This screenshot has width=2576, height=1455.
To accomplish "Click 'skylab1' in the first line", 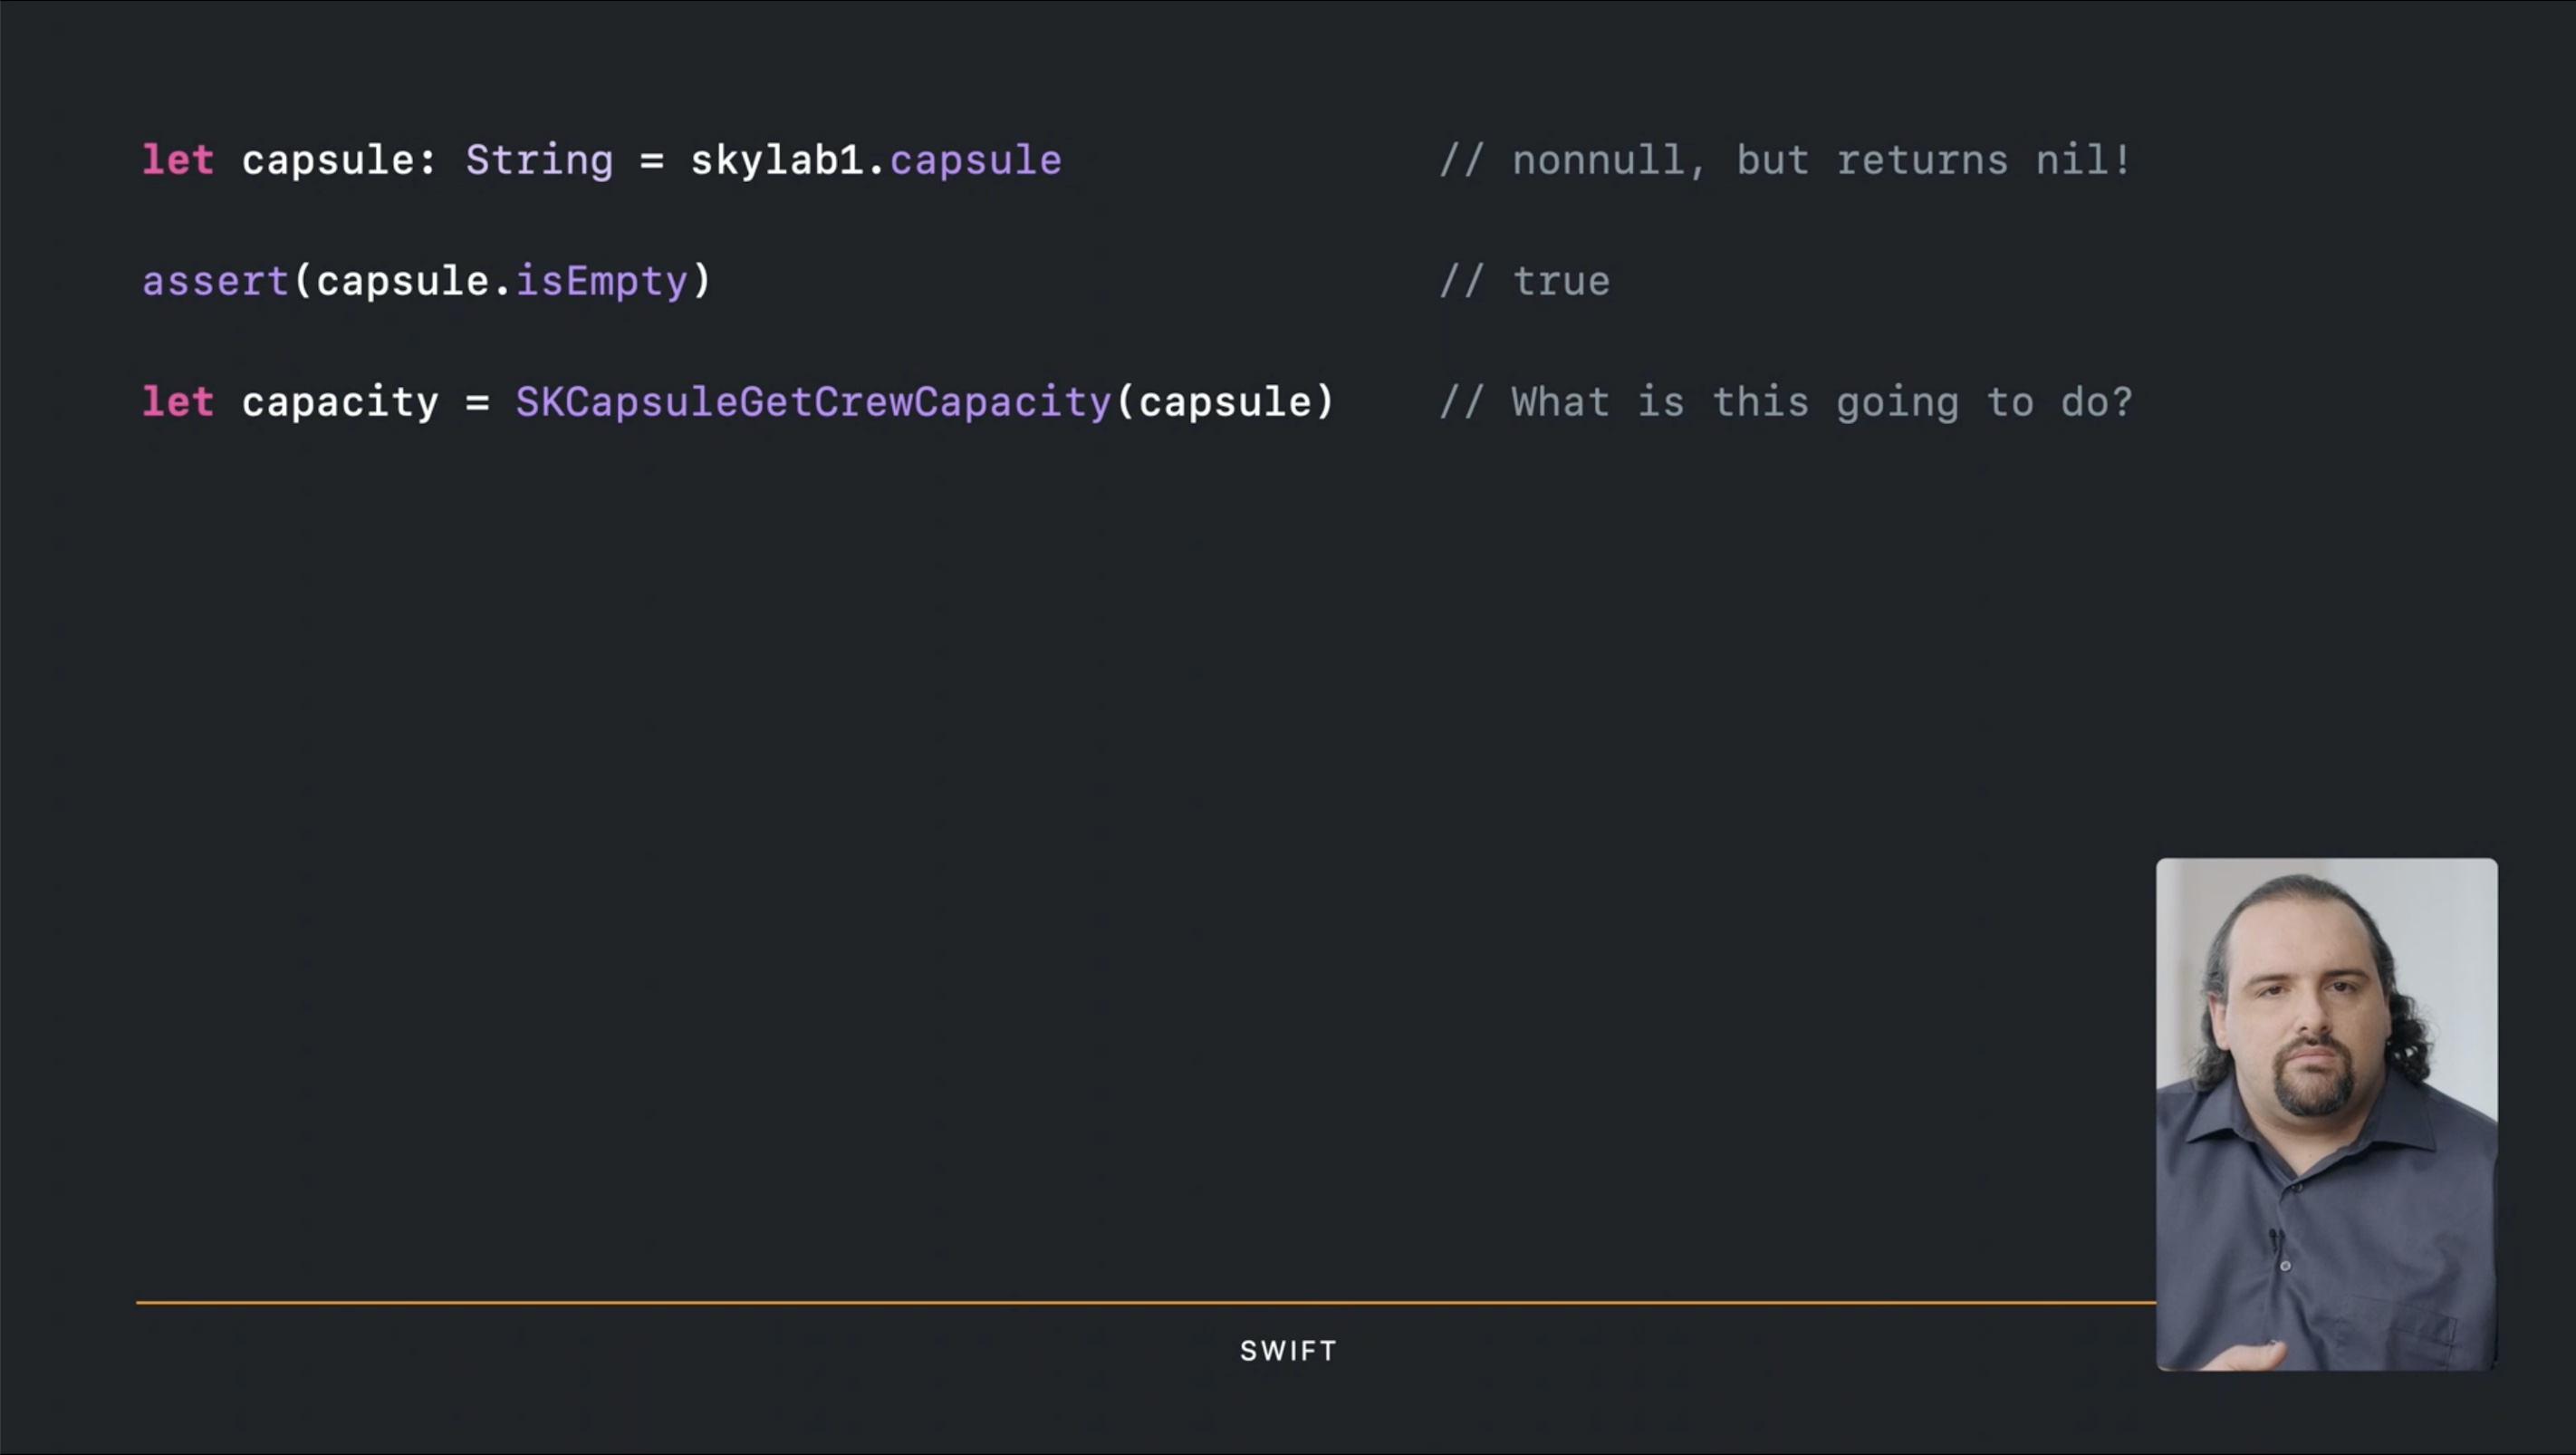I will (x=777, y=162).
